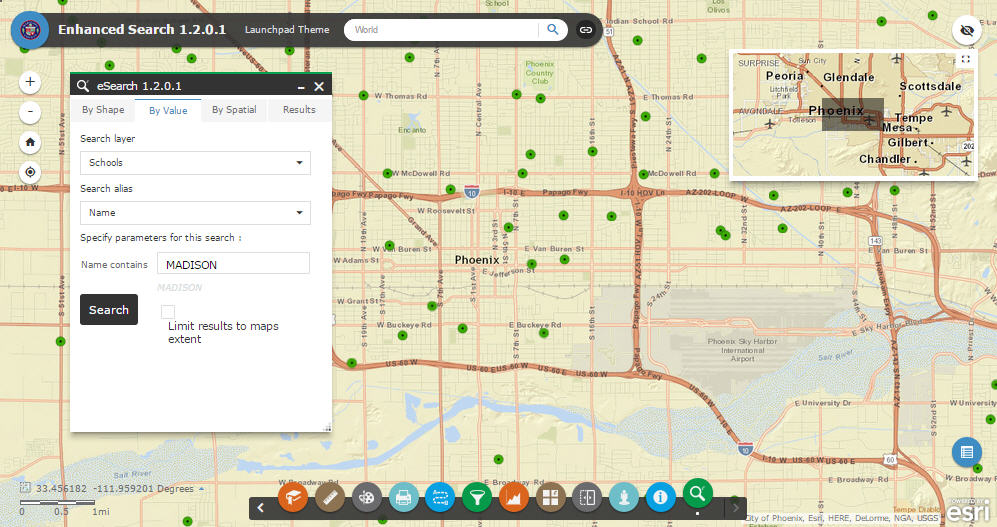Close the eSearch panel
Viewport: 997px width, 527px height.
click(319, 86)
